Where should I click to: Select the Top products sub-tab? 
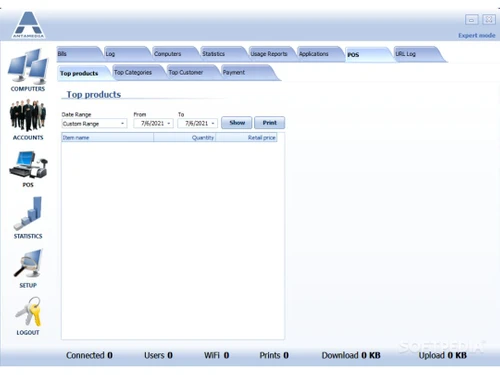(83, 73)
